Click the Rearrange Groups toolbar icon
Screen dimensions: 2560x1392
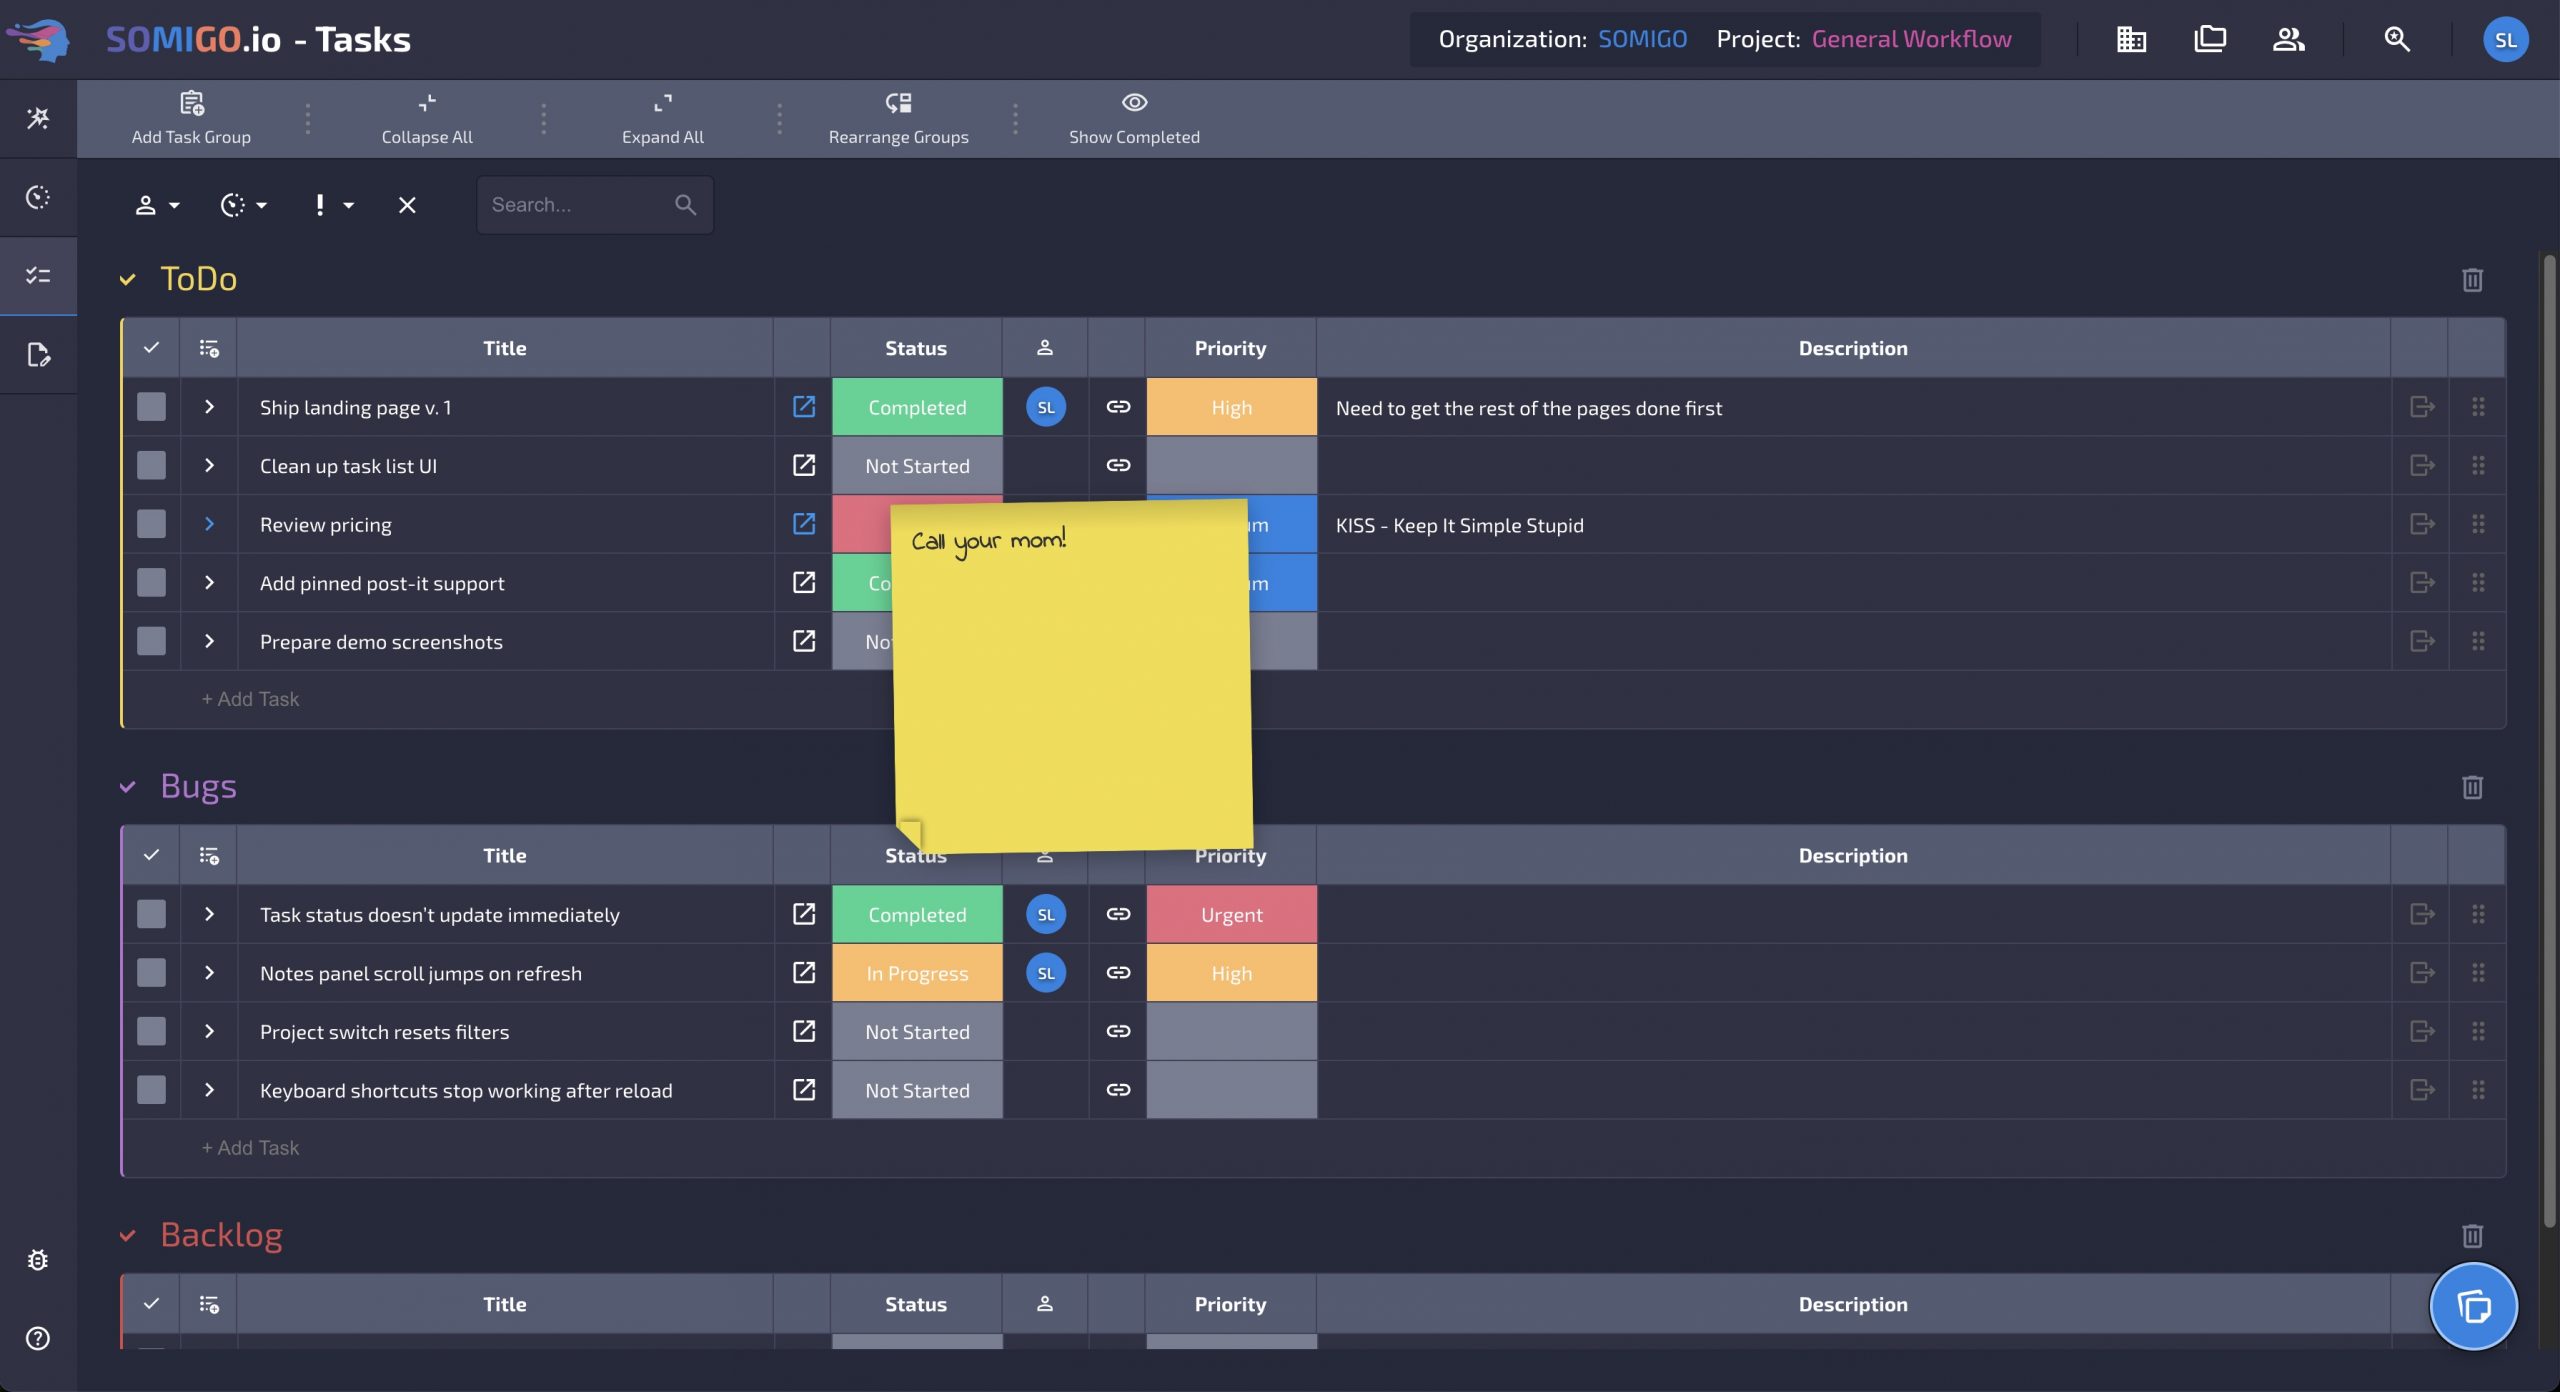pyautogui.click(x=897, y=103)
